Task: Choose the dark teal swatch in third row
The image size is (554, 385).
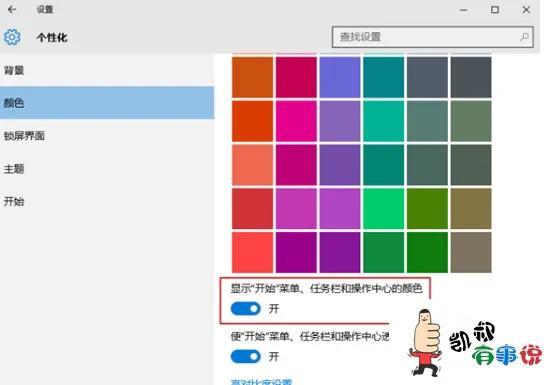Action: pyautogui.click(x=384, y=165)
